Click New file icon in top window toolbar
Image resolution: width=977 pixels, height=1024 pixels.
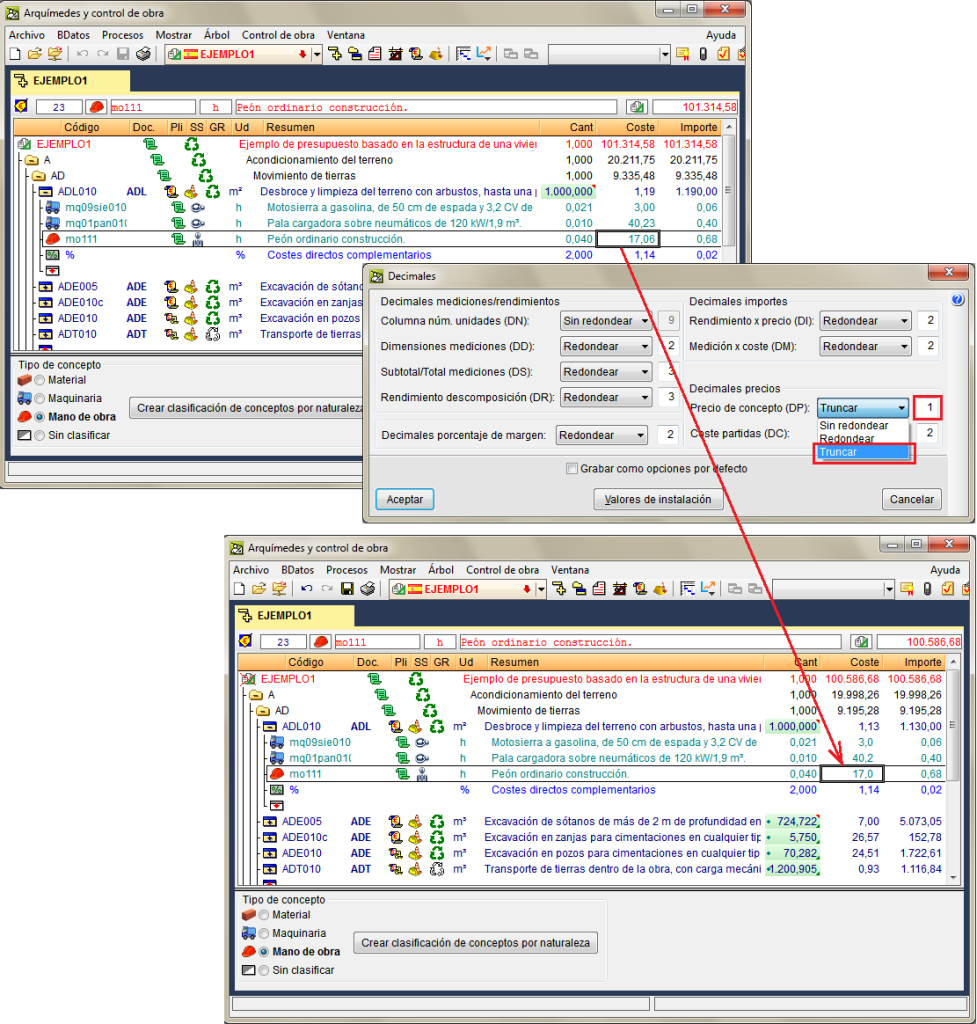[15, 54]
